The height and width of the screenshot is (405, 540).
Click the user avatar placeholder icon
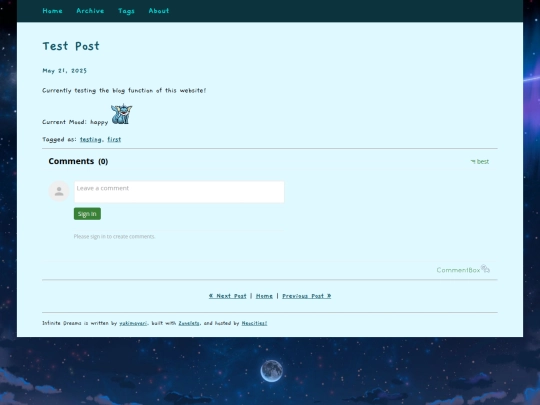(x=59, y=191)
